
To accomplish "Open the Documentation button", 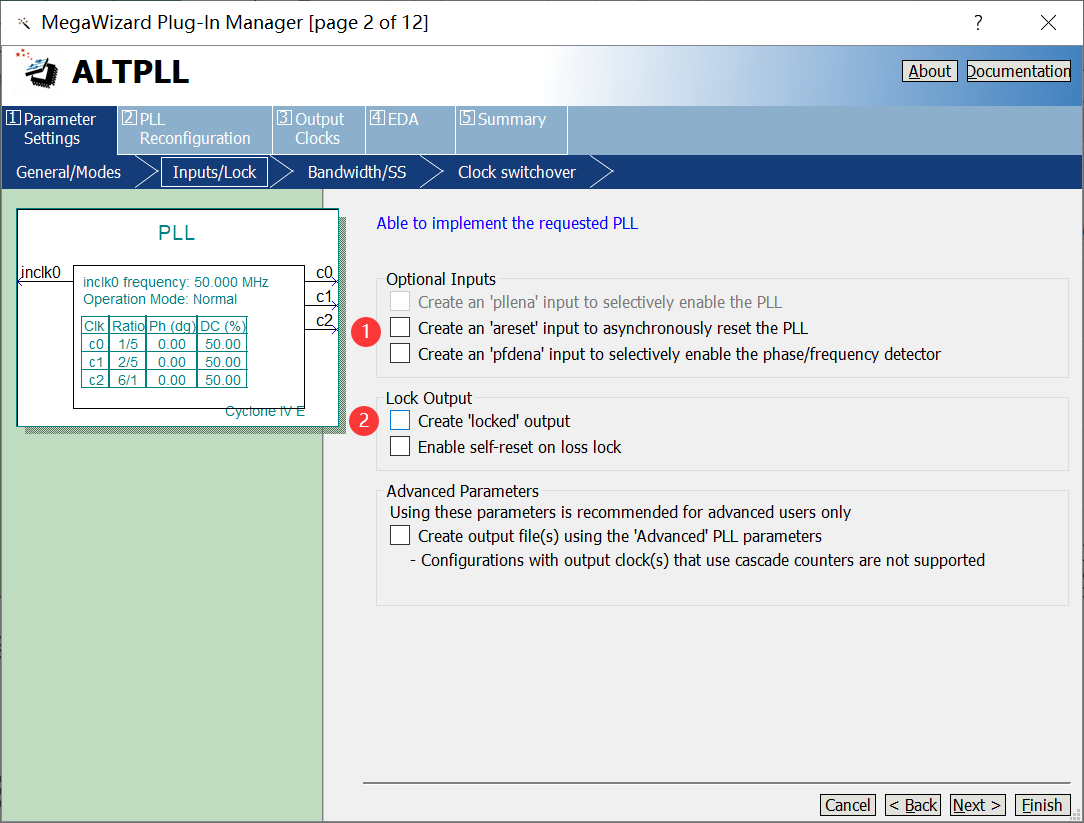I will coord(1018,71).
